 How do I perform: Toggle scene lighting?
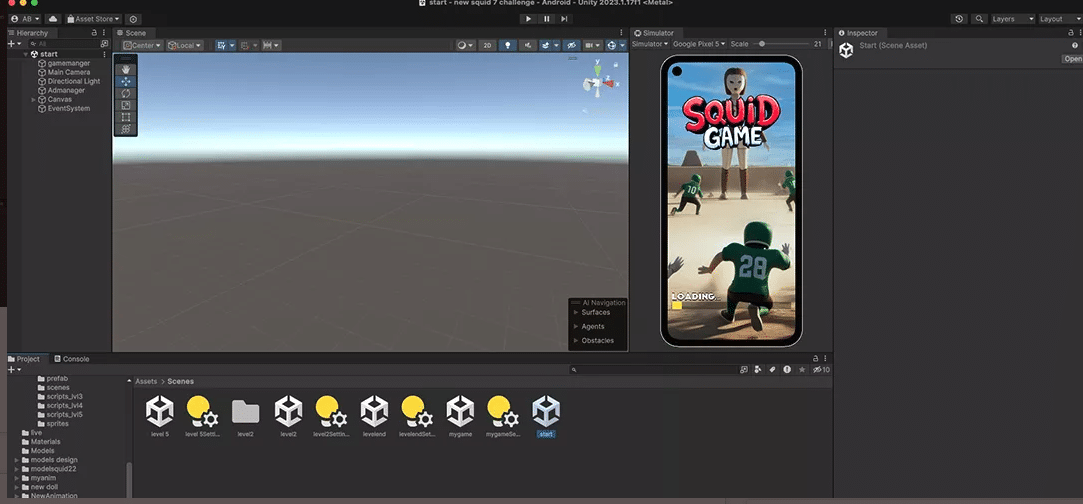click(508, 45)
